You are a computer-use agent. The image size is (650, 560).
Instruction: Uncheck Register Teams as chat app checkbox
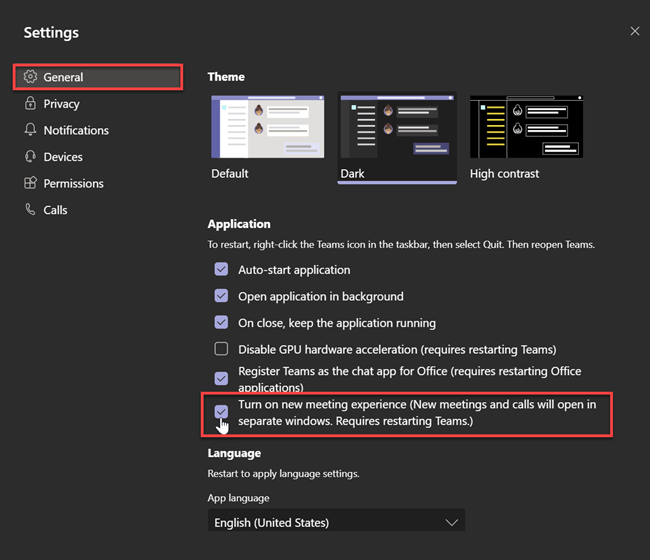[x=221, y=378]
